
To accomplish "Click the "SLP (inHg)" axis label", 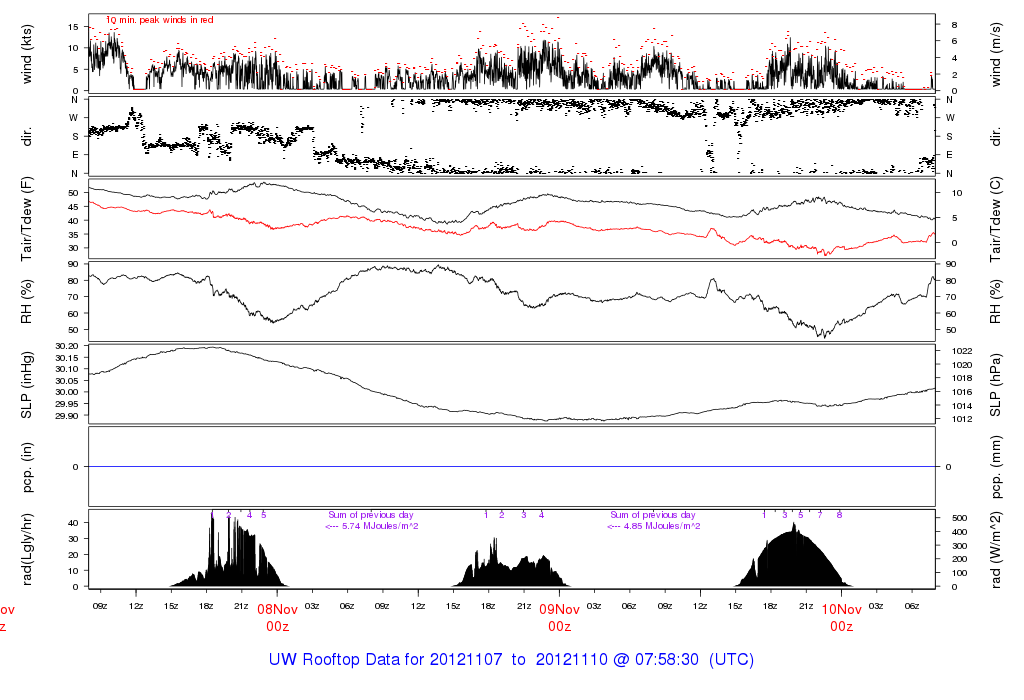I will [x=27, y=385].
